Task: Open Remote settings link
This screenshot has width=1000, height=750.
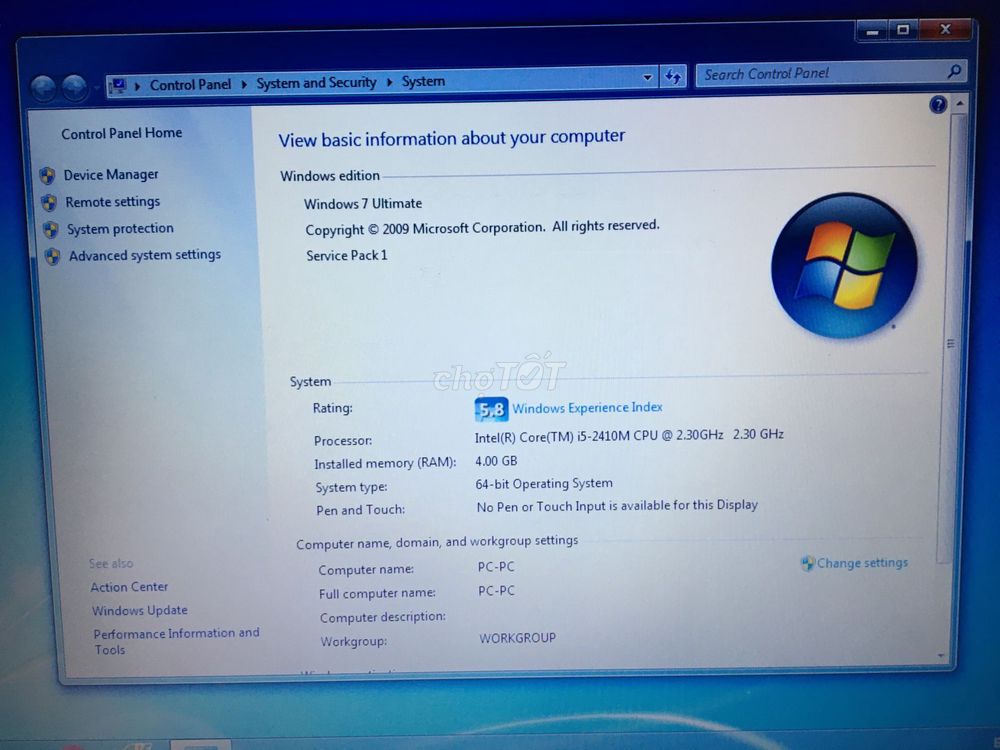Action: (113, 202)
